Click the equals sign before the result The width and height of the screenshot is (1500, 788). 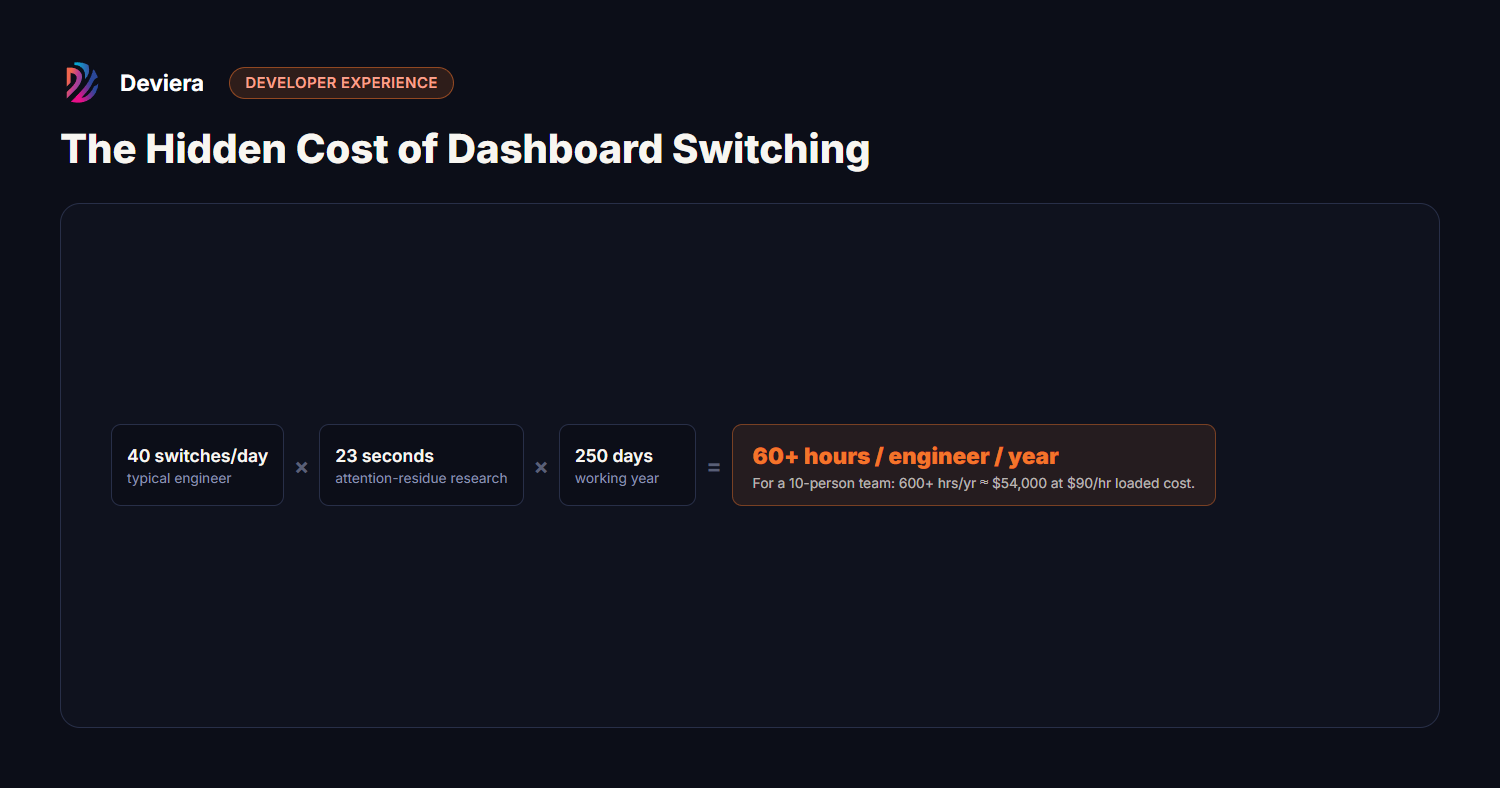(714, 467)
